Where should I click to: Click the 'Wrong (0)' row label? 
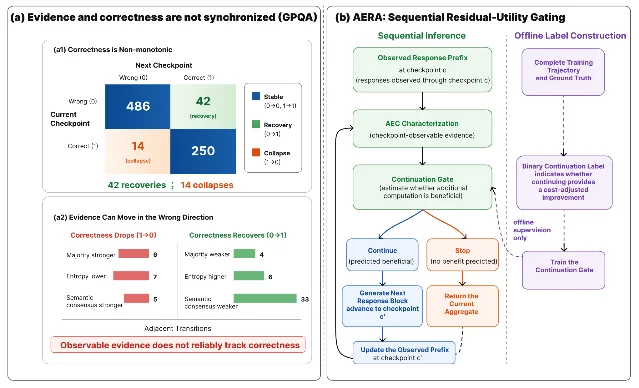pyautogui.click(x=83, y=101)
